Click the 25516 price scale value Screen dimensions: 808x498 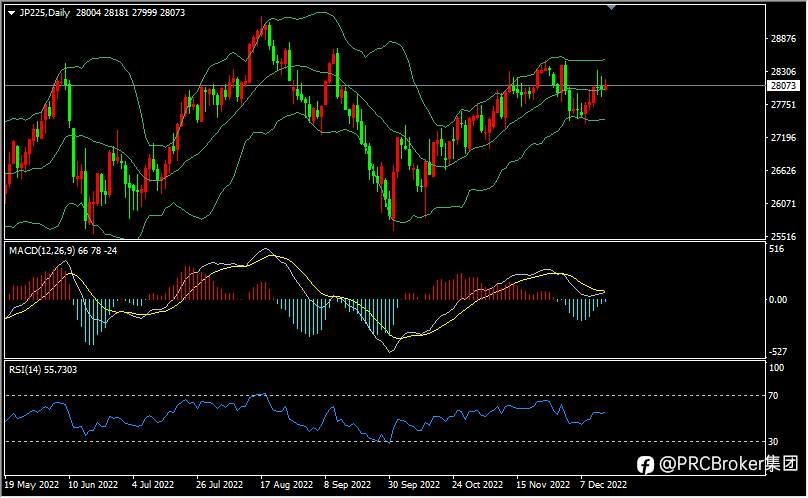tap(783, 237)
